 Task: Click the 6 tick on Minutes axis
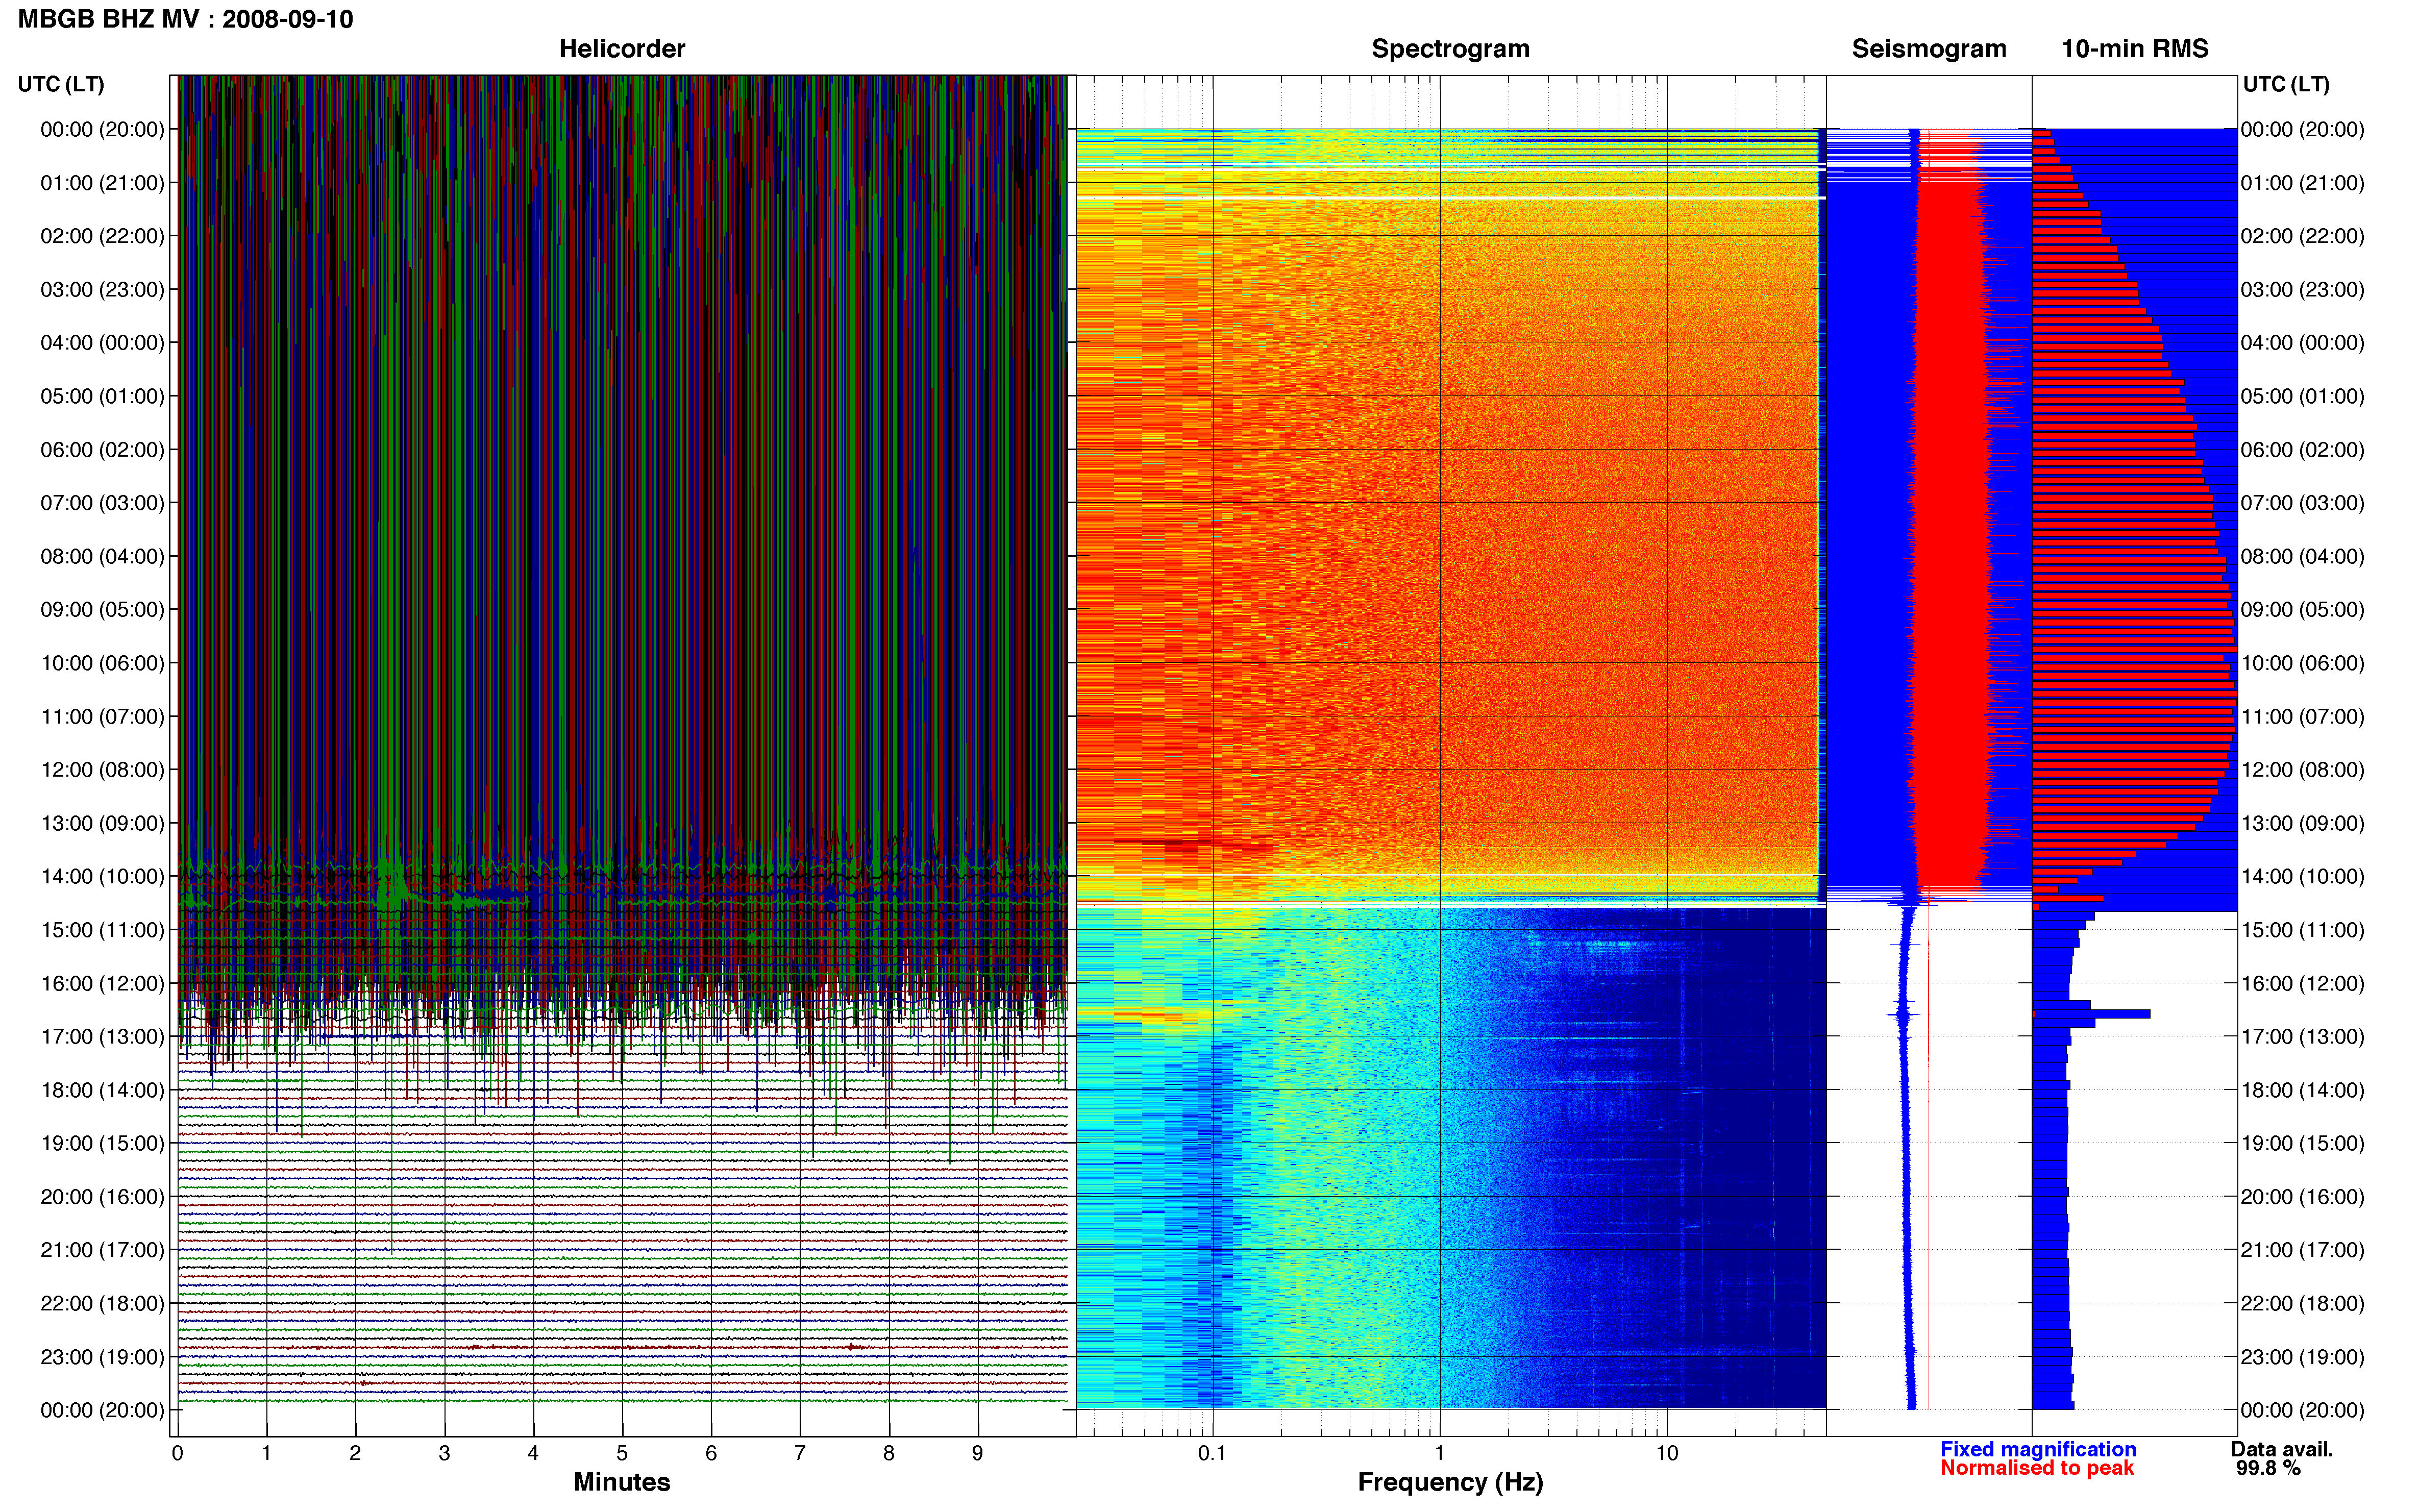711,1453
